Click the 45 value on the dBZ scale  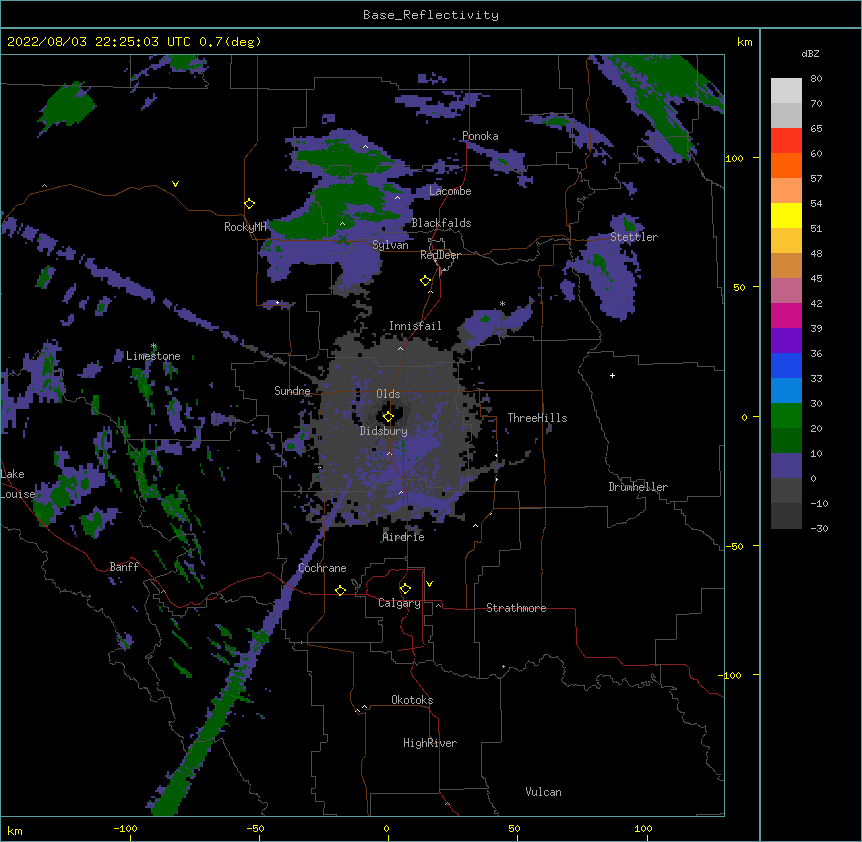point(816,279)
